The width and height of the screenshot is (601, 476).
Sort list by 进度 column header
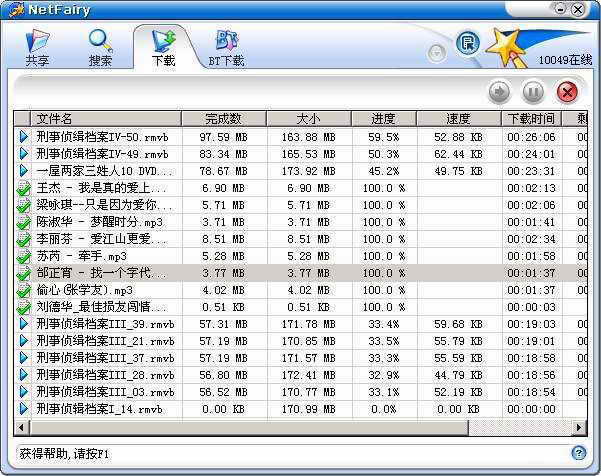(x=382, y=119)
